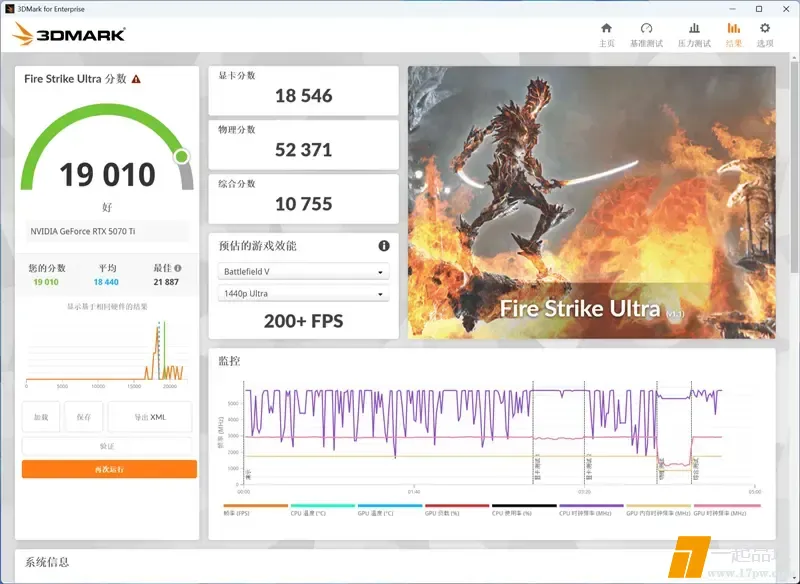Click the large 19 010 overall score
Screen dimensions: 800x584
tap(107, 174)
